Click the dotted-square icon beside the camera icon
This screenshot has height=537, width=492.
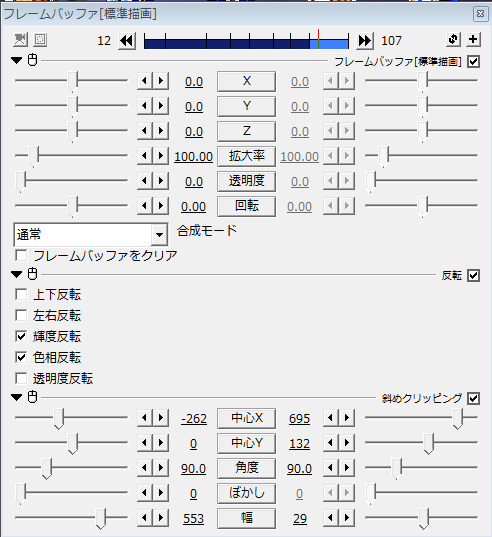coord(40,40)
